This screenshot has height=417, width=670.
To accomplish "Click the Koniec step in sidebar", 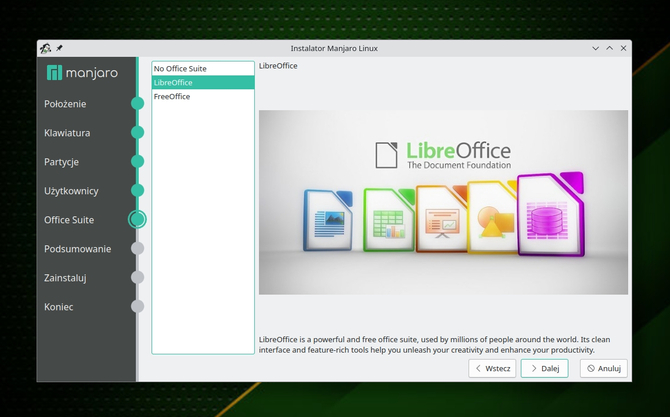I will click(59, 307).
